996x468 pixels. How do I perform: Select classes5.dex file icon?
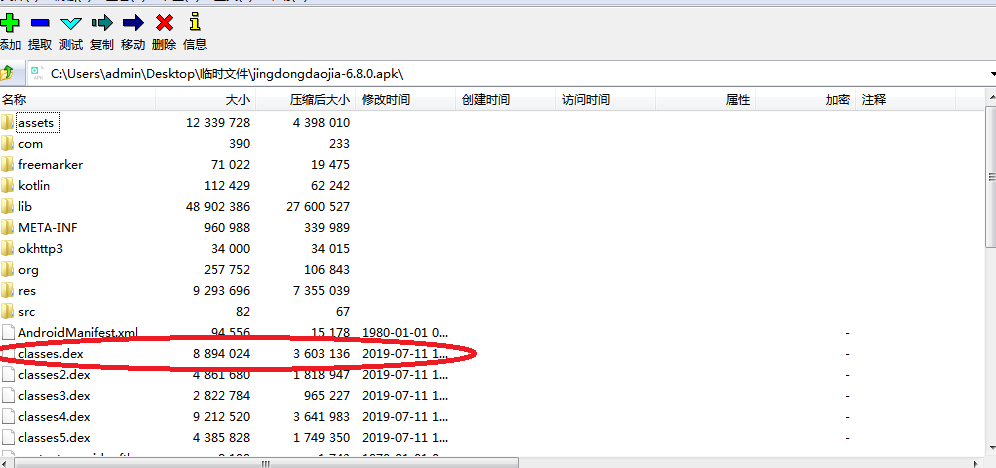pyautogui.click(x=8, y=438)
